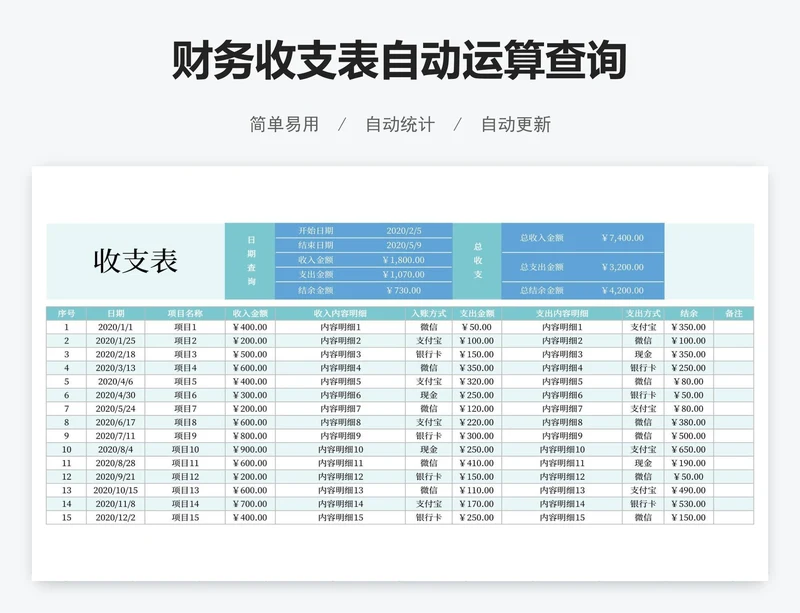Click the 结束日期 label in query panel
Viewport: 800px width, 613px height.
[x=316, y=245]
